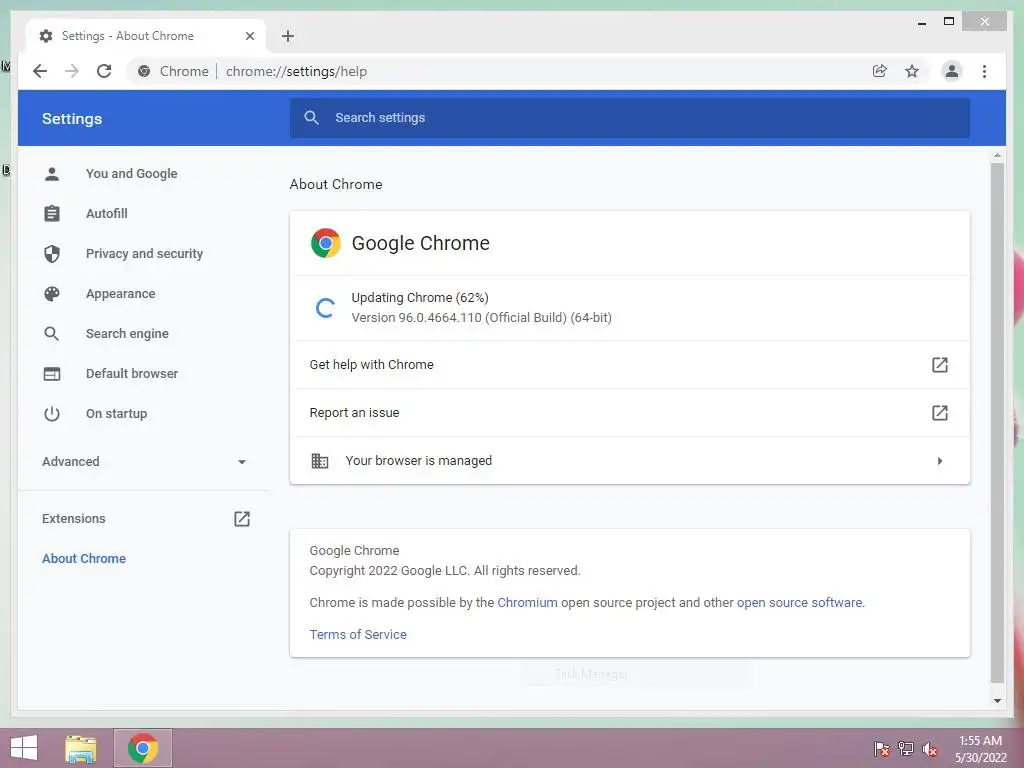Open Chrome's three-dot menu
Image resolution: width=1024 pixels, height=768 pixels.
pos(984,71)
